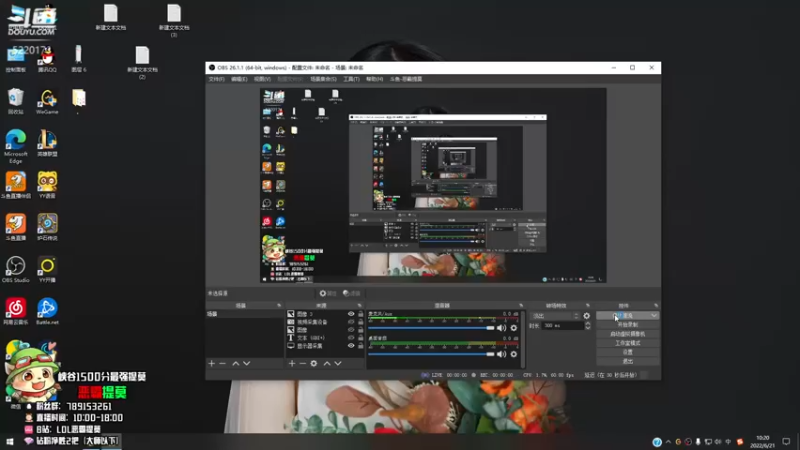Viewport: 800px width, 450px height.
Task: Open YY开播 desktop shortcut
Action: 47,269
